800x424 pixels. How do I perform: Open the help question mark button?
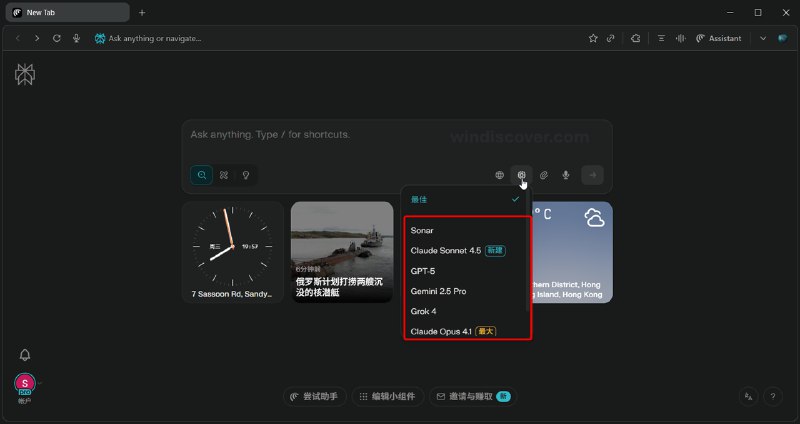pos(773,396)
